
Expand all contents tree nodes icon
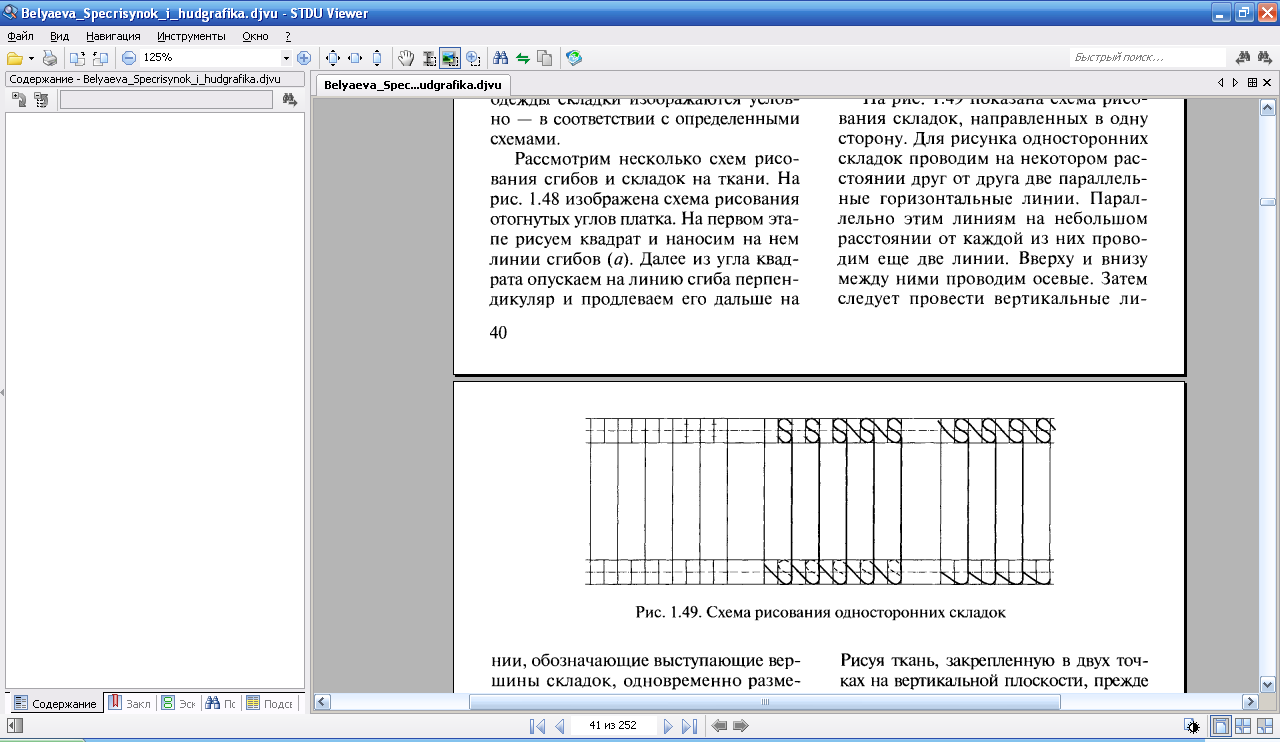click(x=19, y=99)
